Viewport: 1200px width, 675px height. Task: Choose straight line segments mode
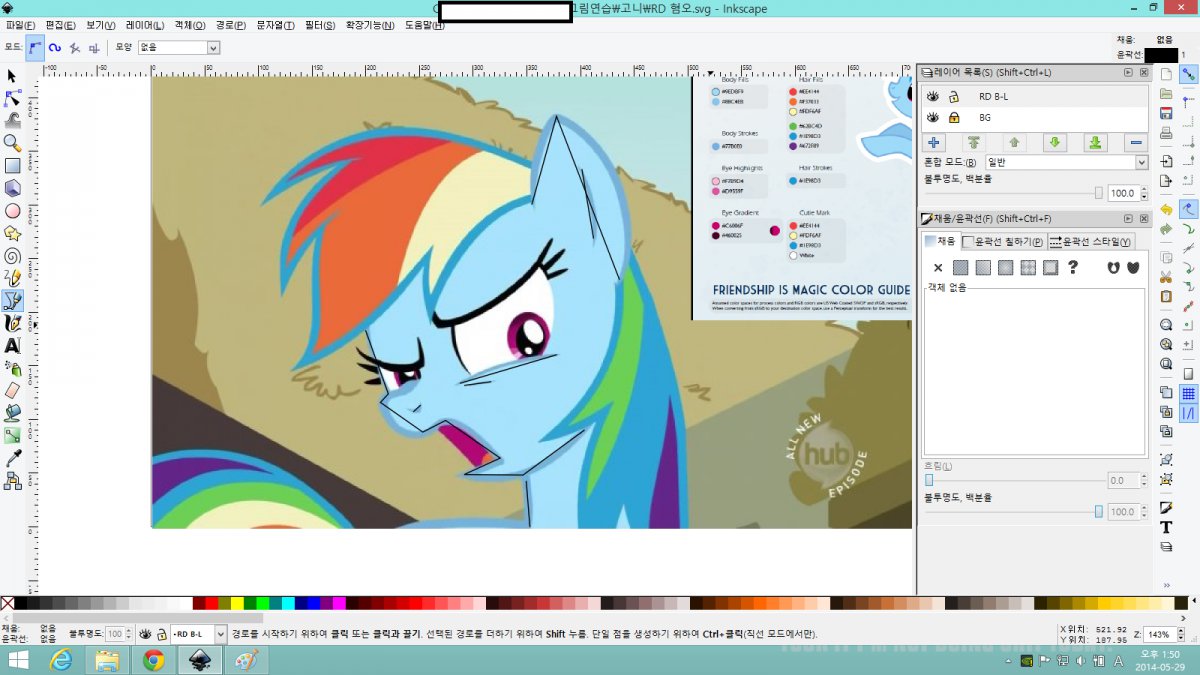(x=74, y=47)
